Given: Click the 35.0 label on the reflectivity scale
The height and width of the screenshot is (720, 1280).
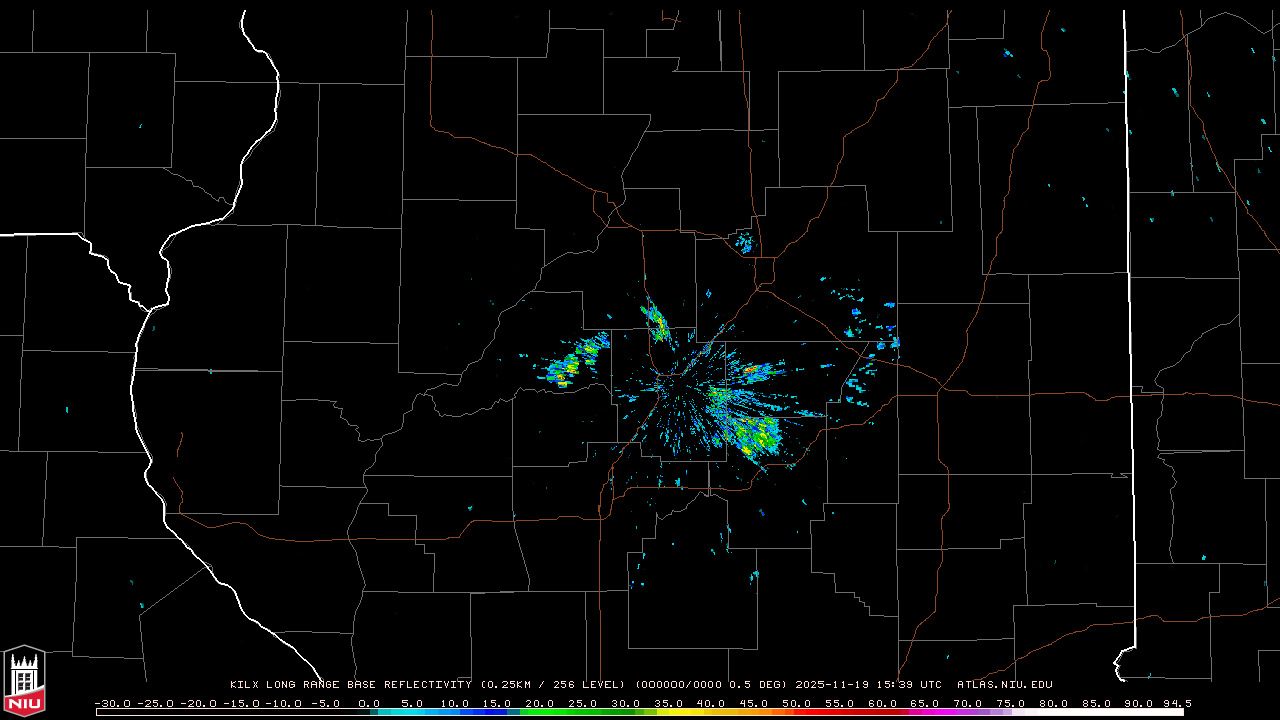Looking at the screenshot, I should coord(668,704).
